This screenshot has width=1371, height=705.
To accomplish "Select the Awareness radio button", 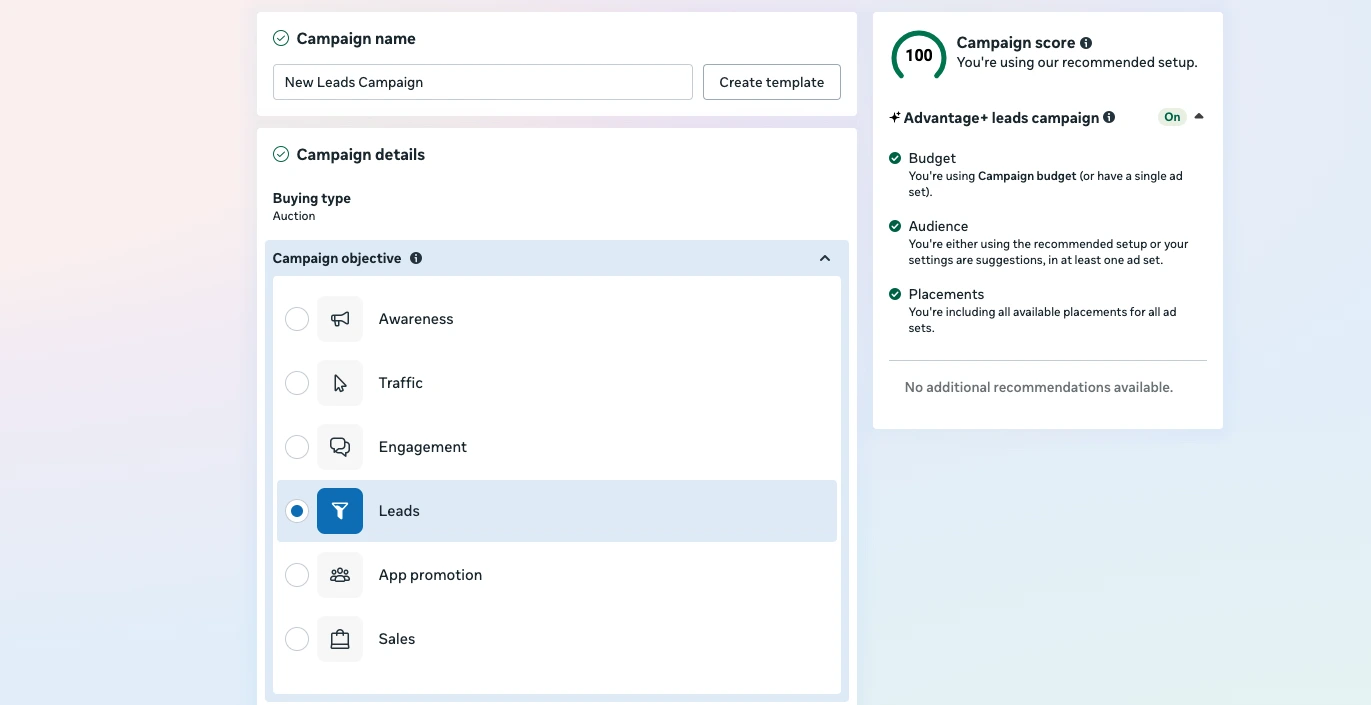I will coord(297,319).
